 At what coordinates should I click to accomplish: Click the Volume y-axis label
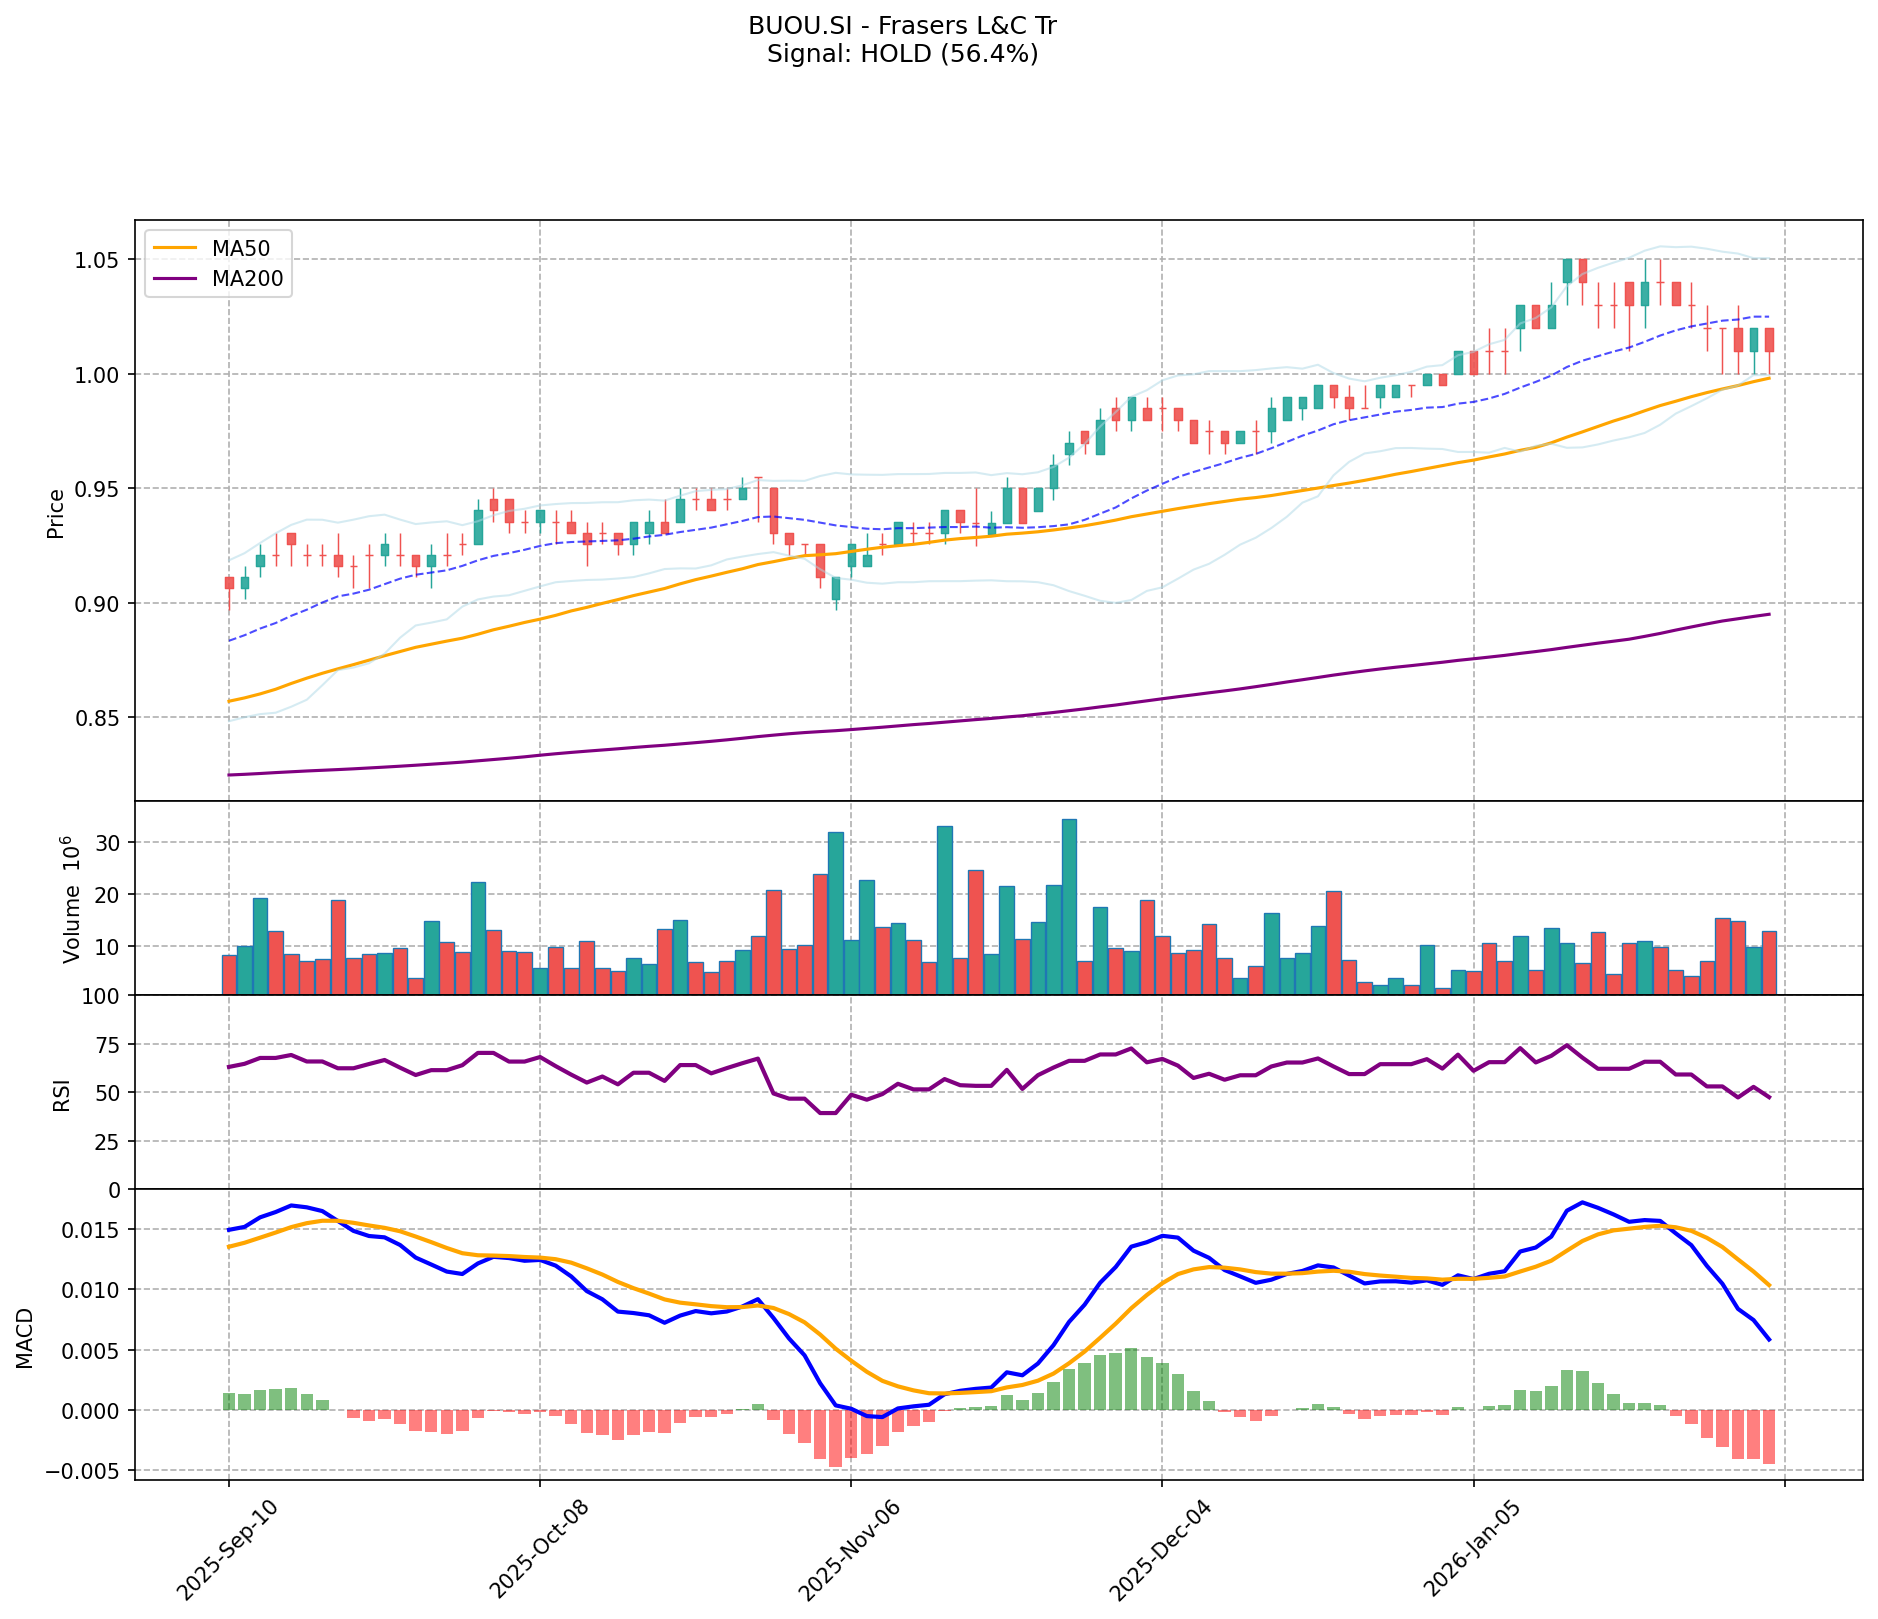coord(70,900)
